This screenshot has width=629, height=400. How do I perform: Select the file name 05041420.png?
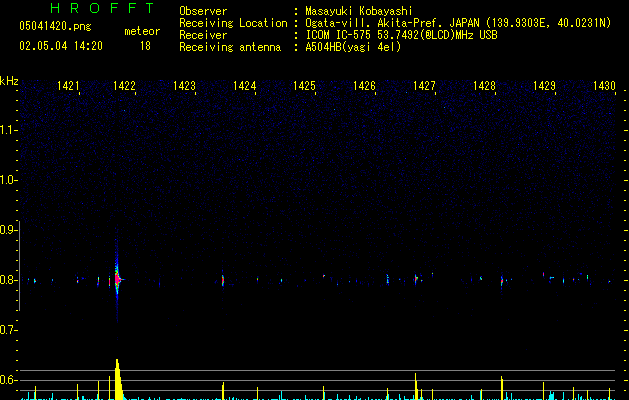click(x=55, y=26)
